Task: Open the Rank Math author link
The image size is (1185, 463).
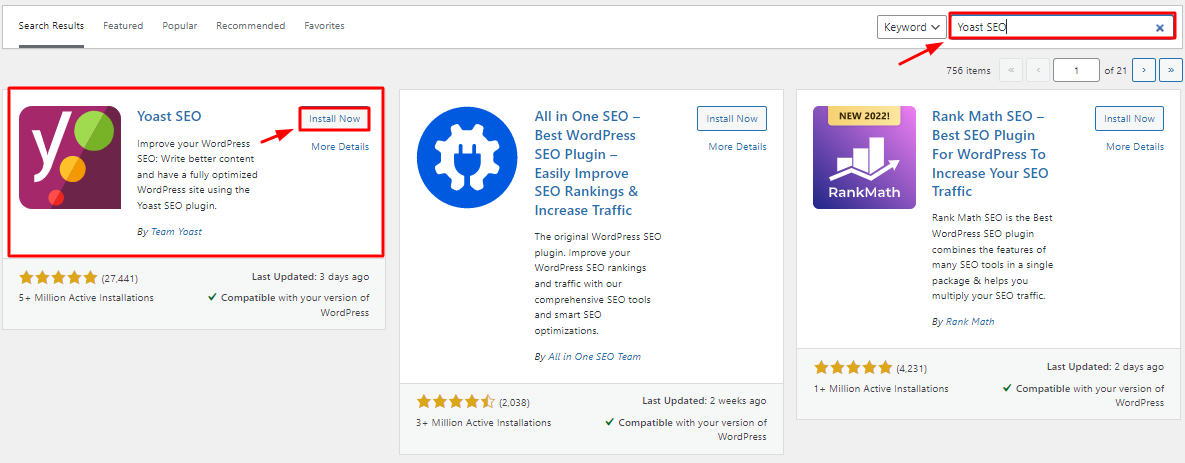Action: 970,322
